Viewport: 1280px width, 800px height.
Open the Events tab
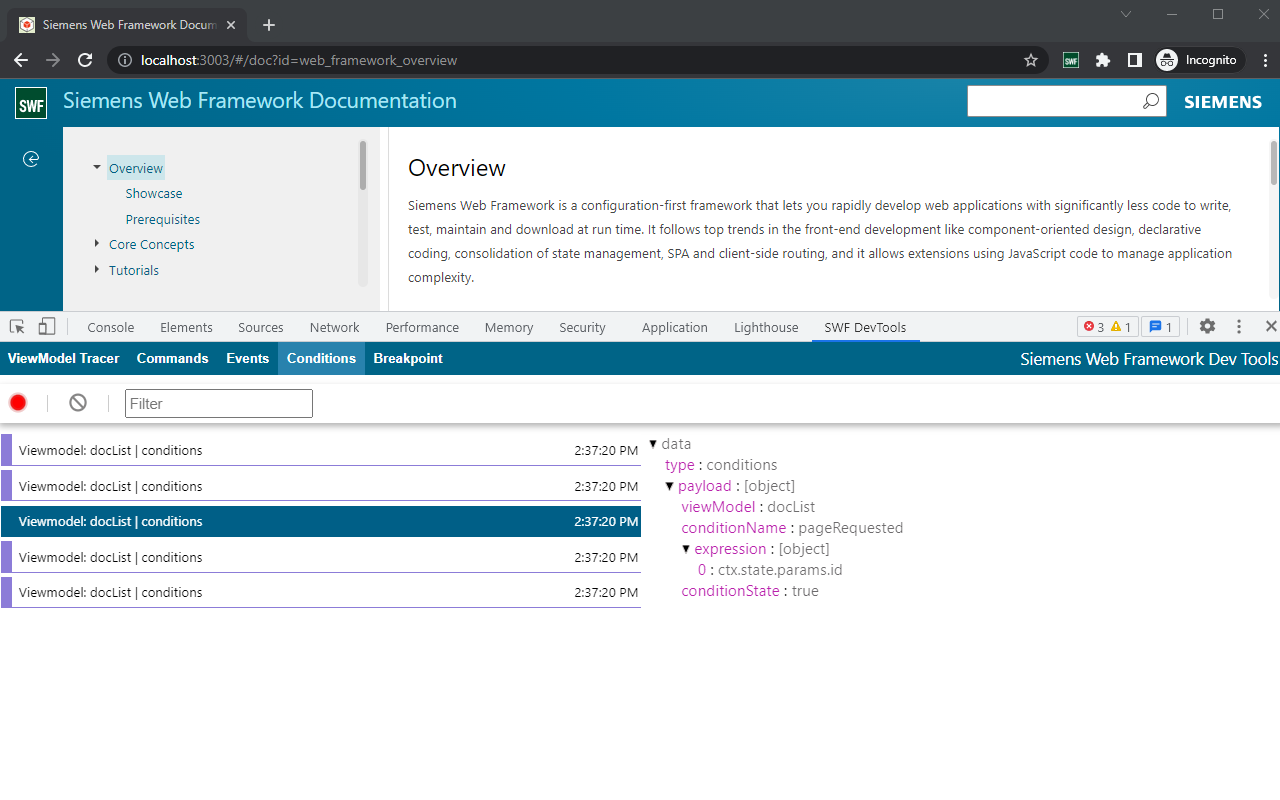click(248, 358)
